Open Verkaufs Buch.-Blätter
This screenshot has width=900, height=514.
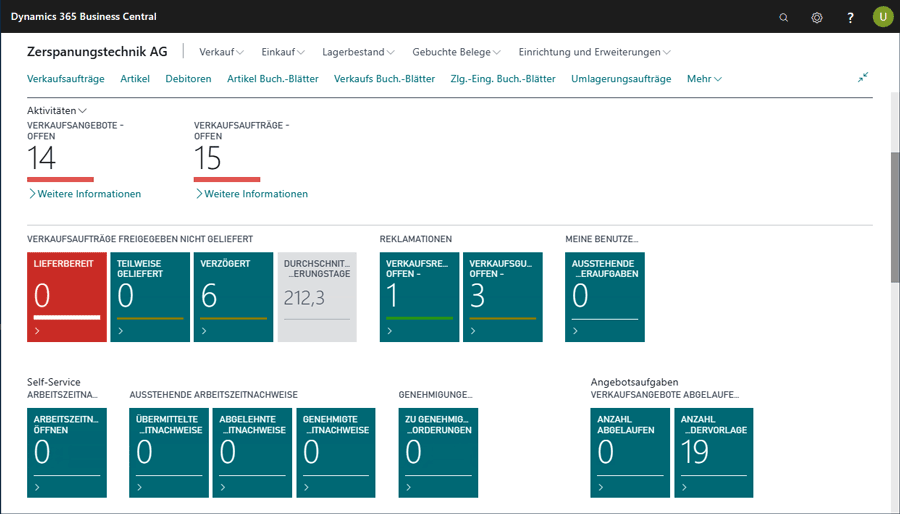point(385,79)
